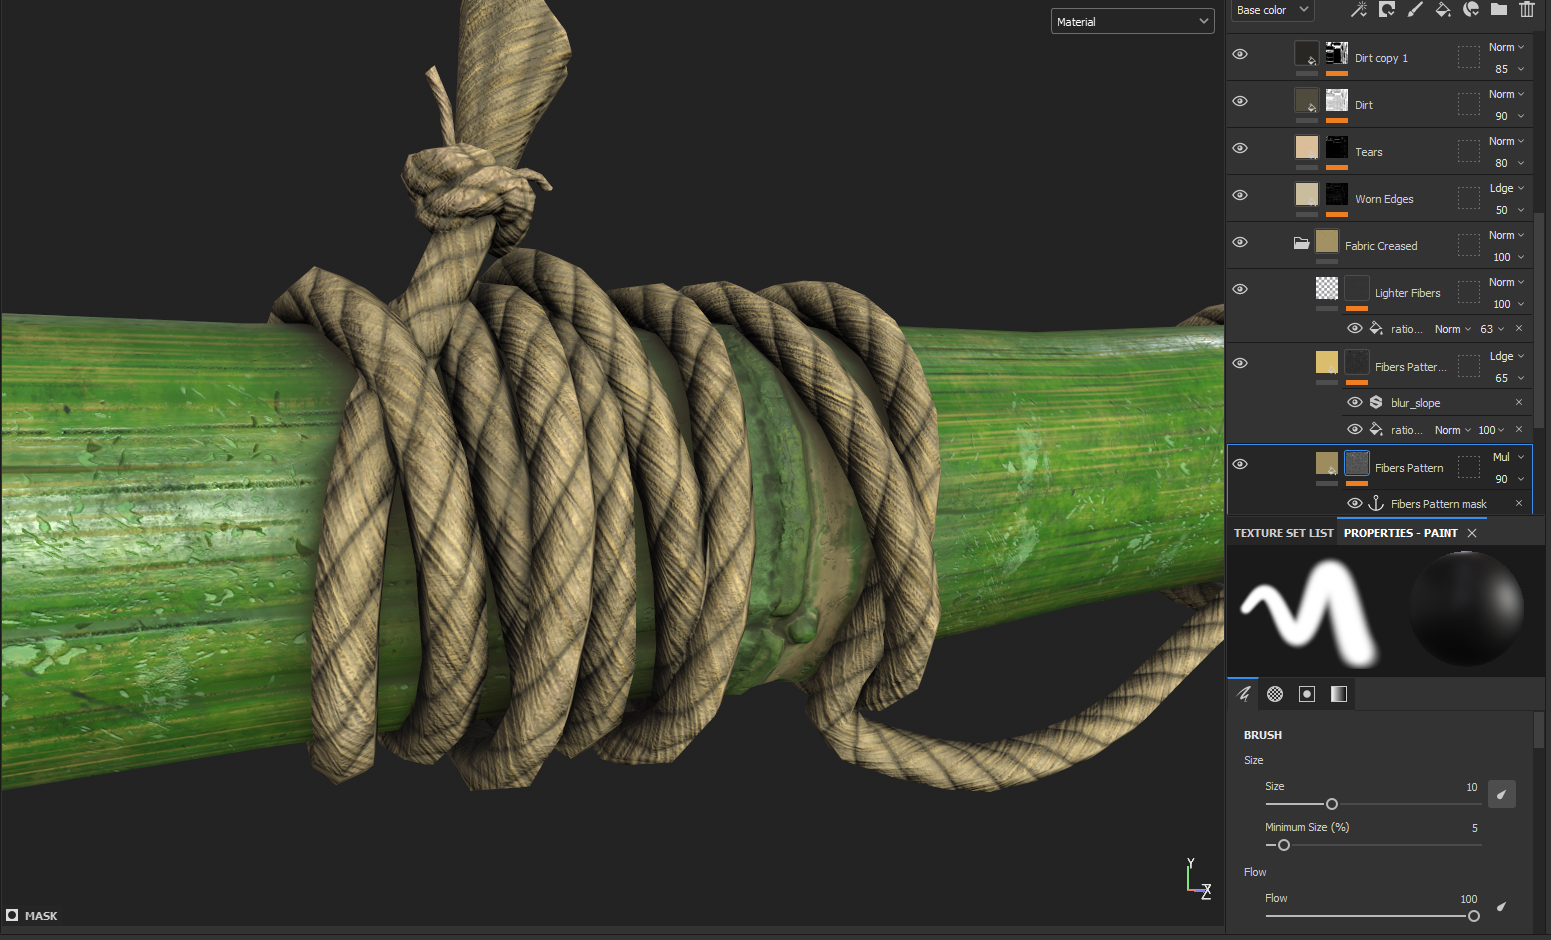Click the add effect magic wand icon
Viewport: 1551px width, 940px height.
(1358, 10)
